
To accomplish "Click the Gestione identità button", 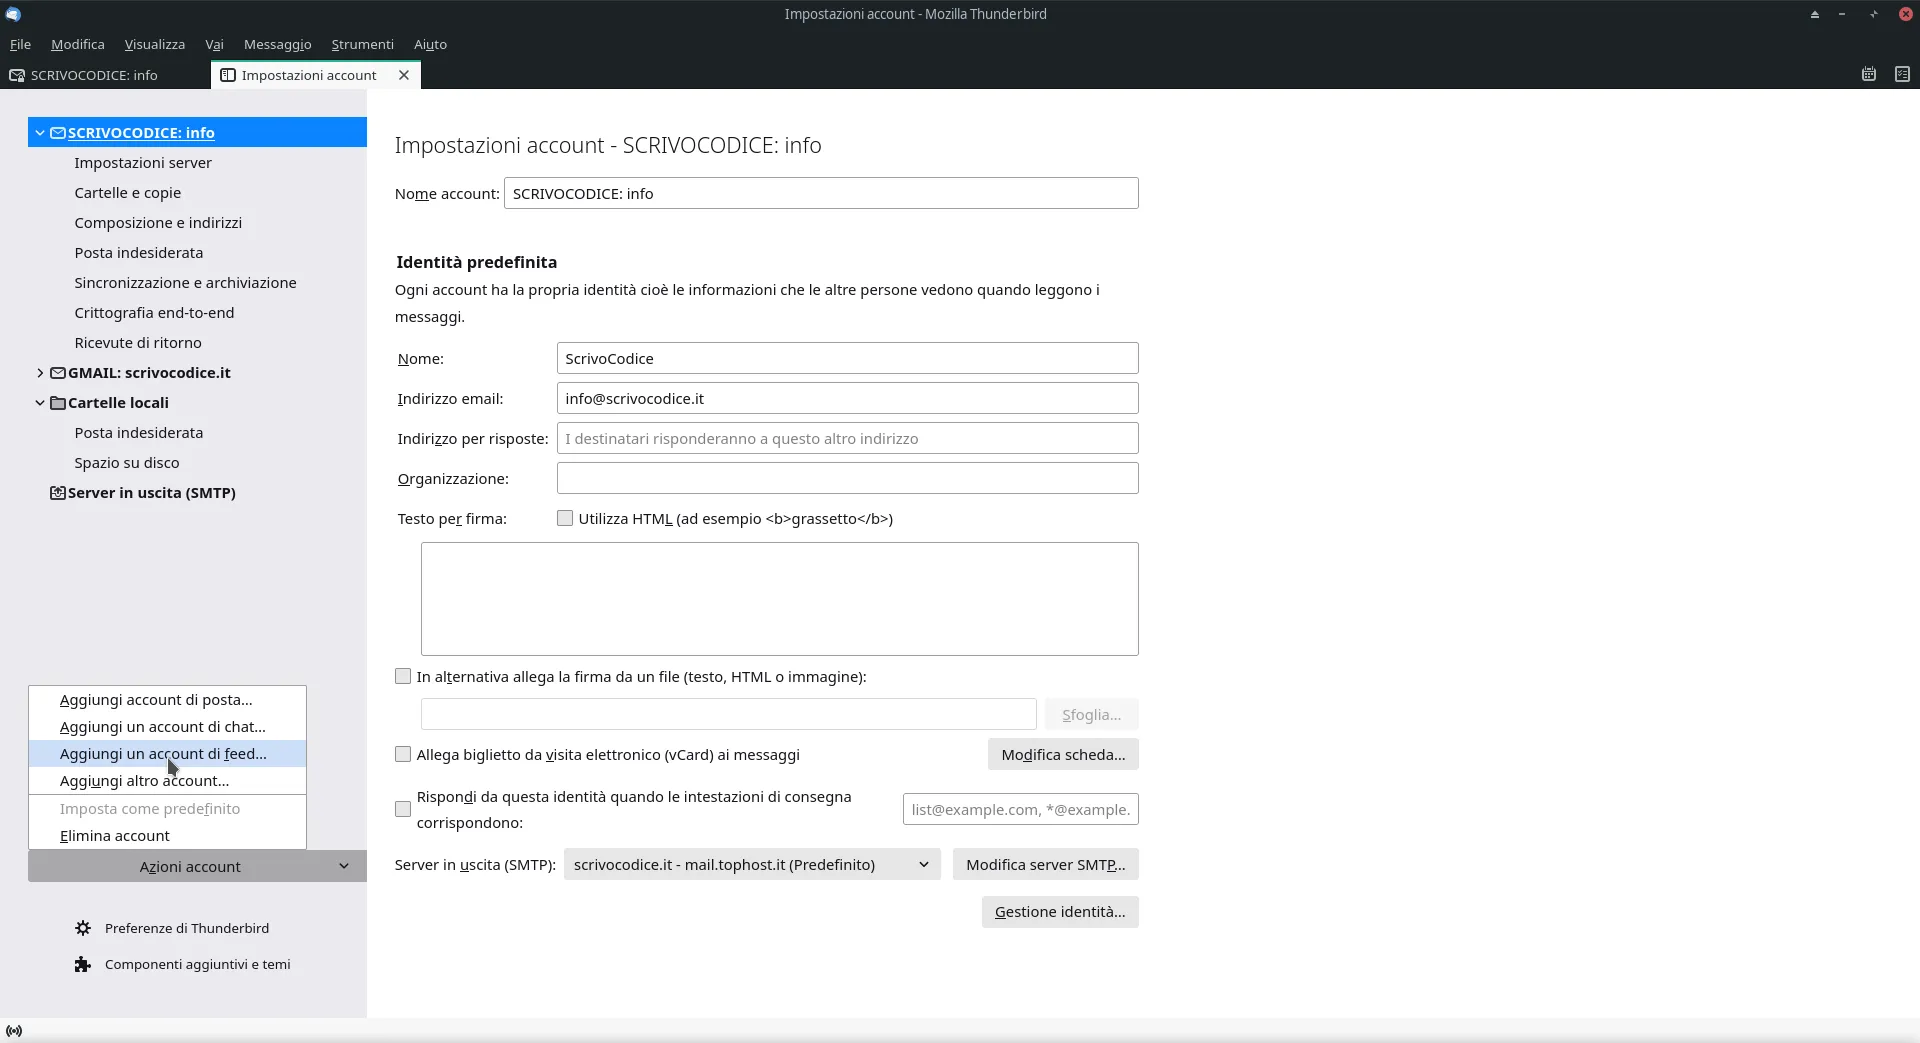I will 1059,912.
